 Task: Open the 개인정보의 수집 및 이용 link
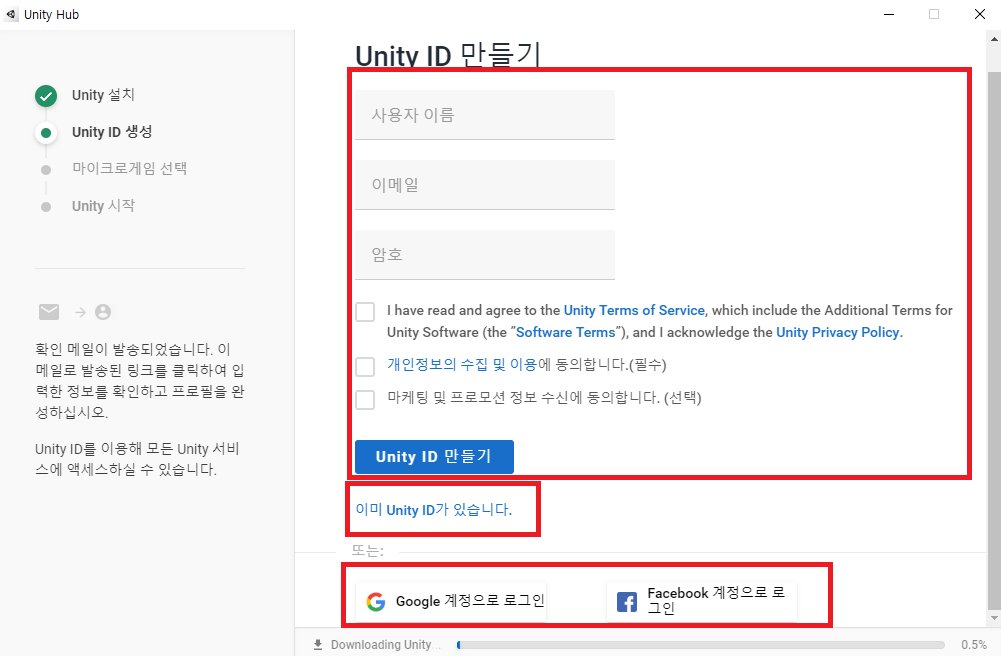(x=462, y=364)
